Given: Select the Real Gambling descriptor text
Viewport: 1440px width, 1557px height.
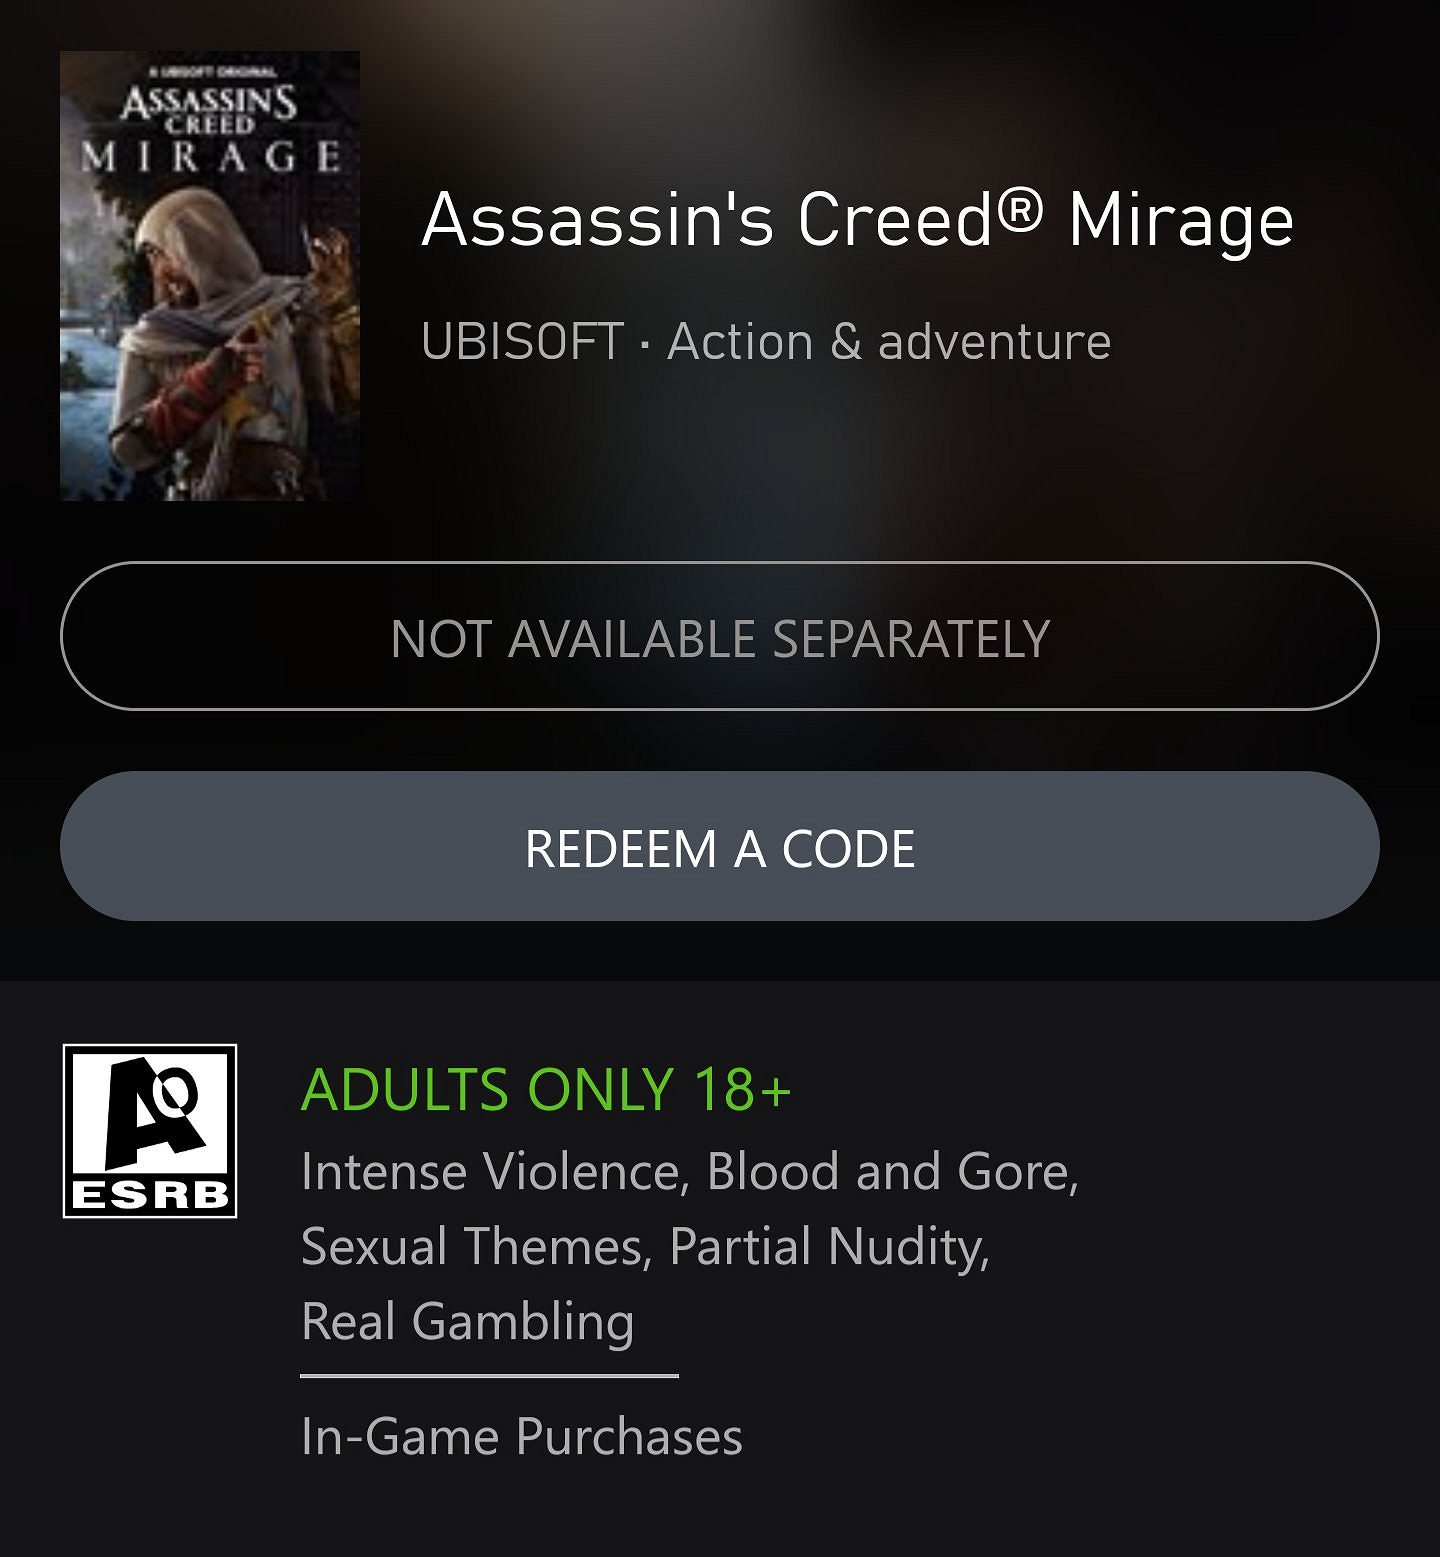Looking at the screenshot, I should 467,1321.
